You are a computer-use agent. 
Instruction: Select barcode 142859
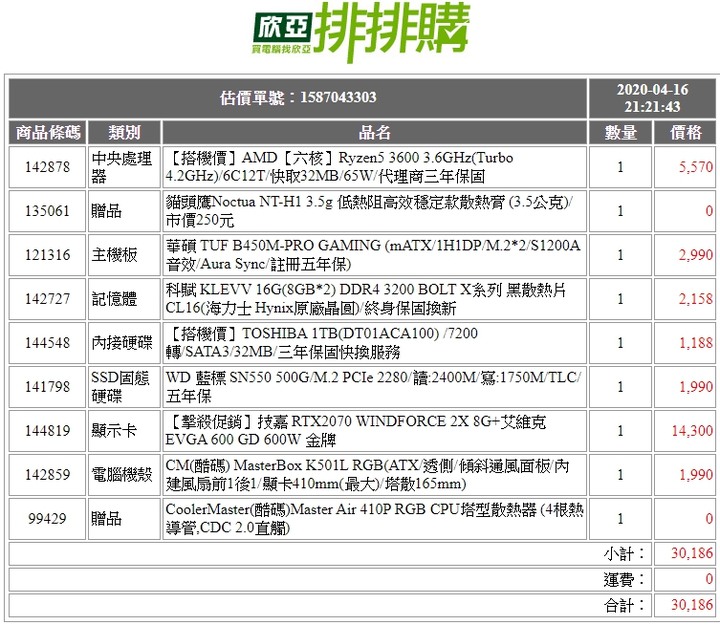tap(48, 474)
